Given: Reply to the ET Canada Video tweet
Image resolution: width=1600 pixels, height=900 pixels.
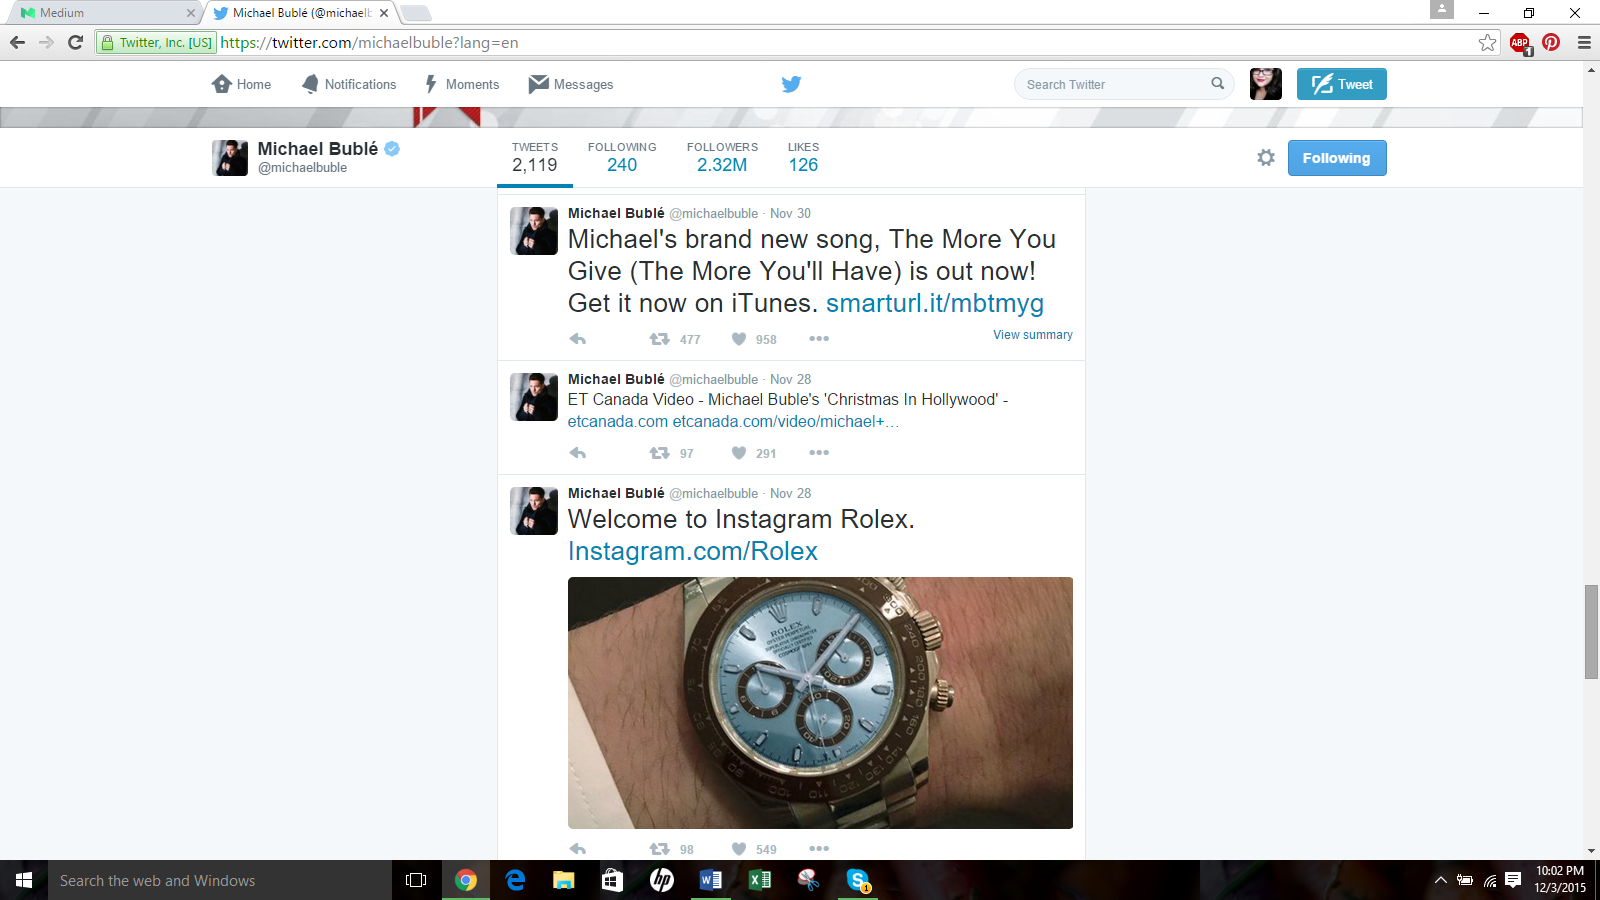Looking at the screenshot, I should click(578, 453).
